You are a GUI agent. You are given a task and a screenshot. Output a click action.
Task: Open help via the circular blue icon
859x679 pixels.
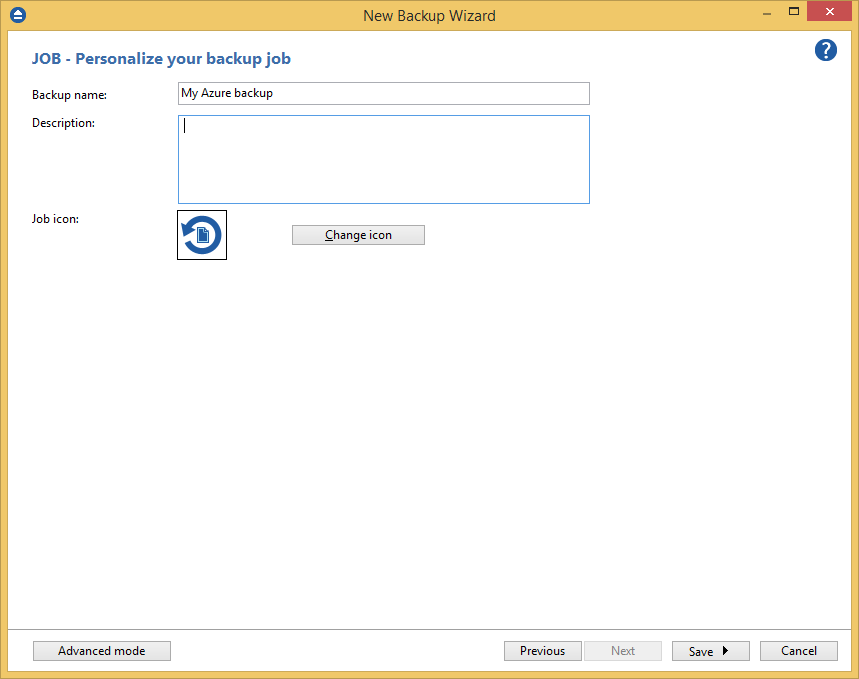click(825, 50)
